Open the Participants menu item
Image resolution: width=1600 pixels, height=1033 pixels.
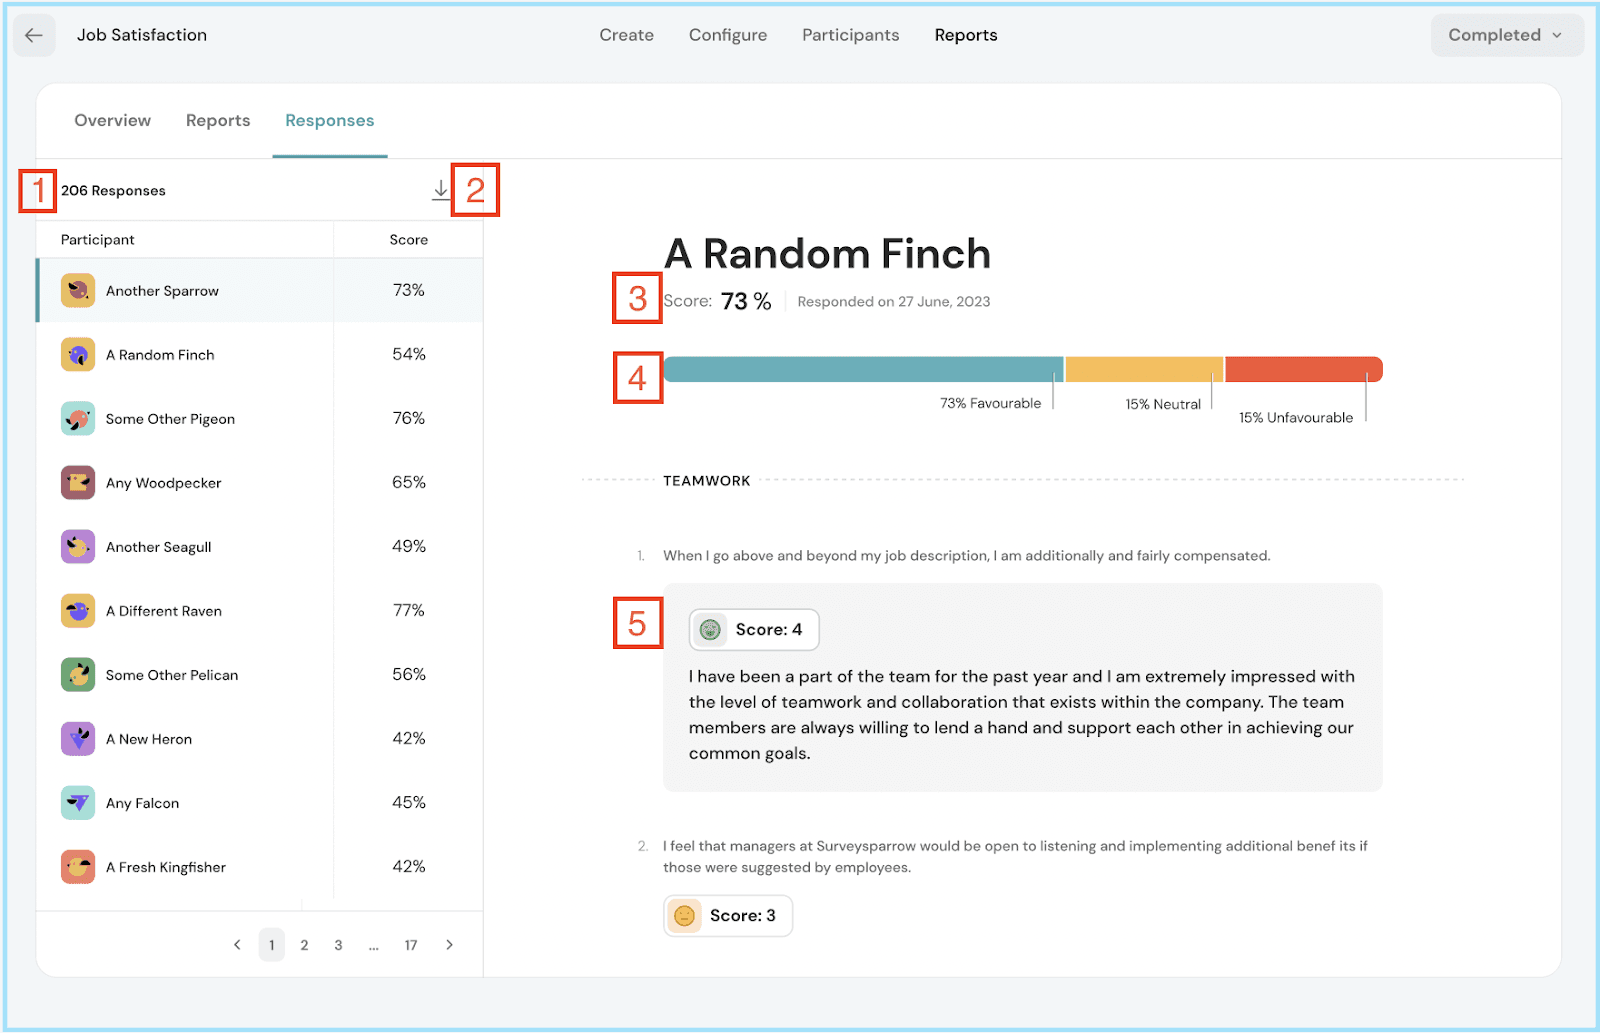point(850,35)
